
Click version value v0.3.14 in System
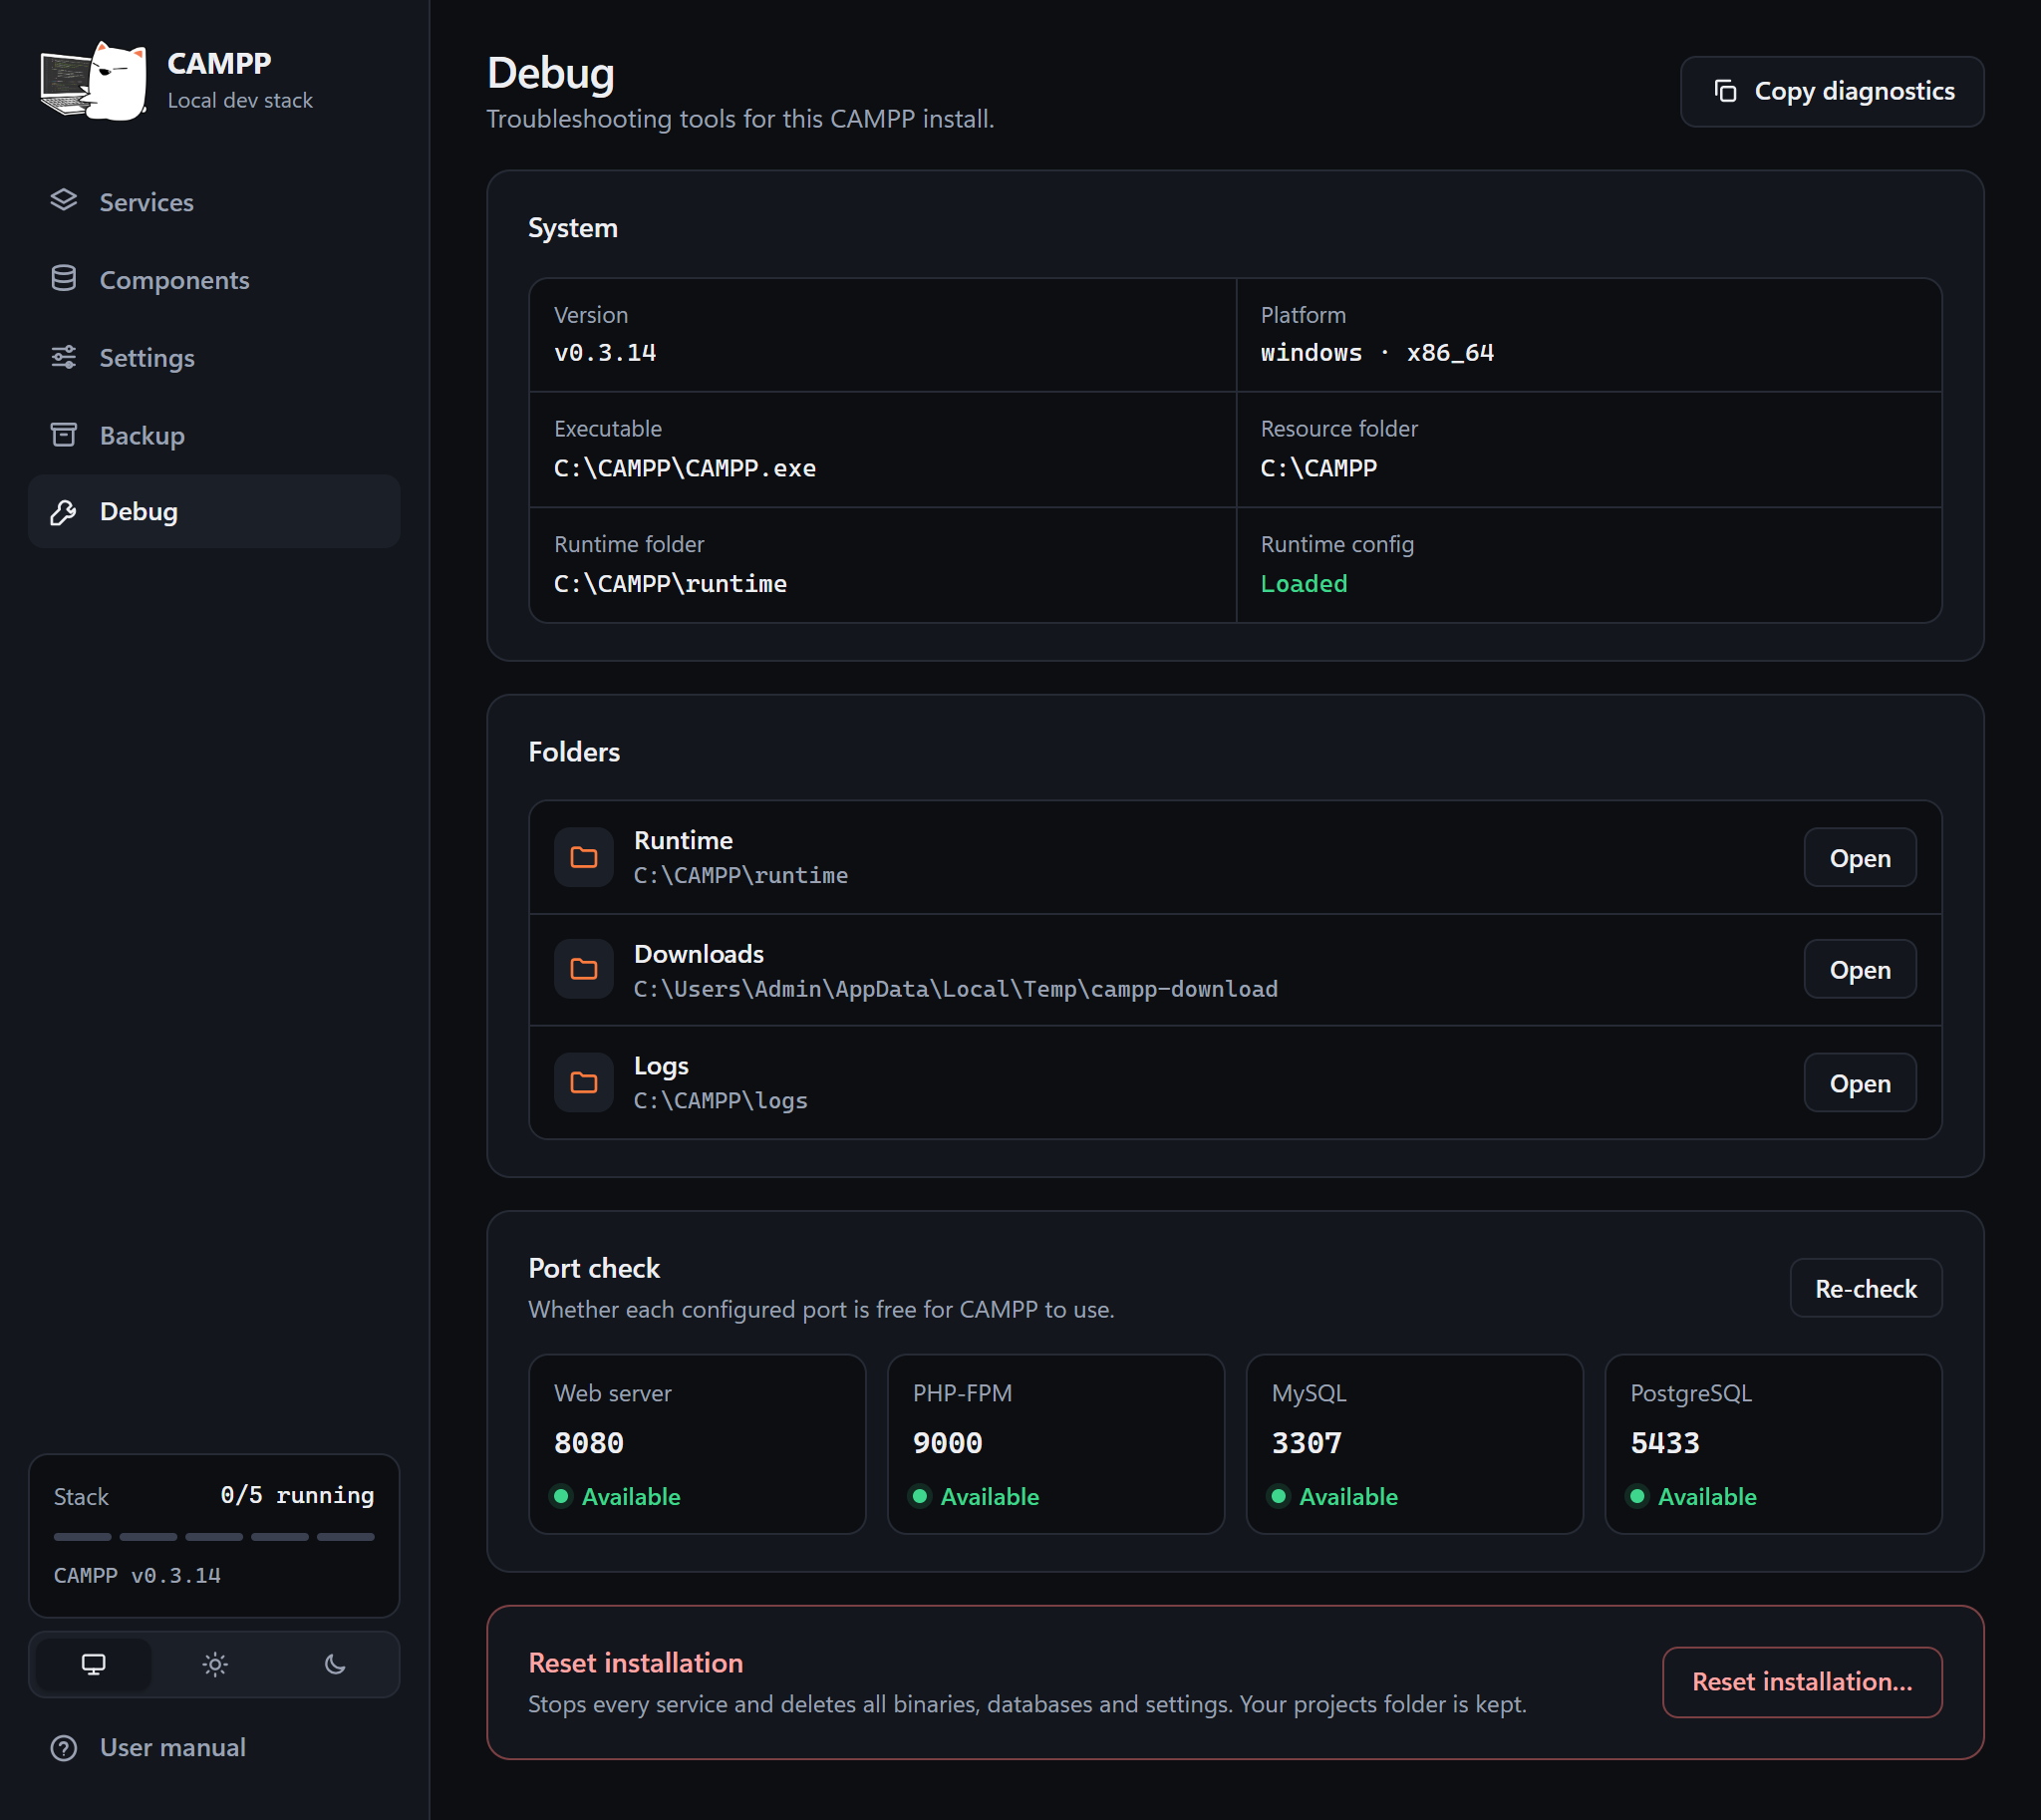(x=605, y=353)
